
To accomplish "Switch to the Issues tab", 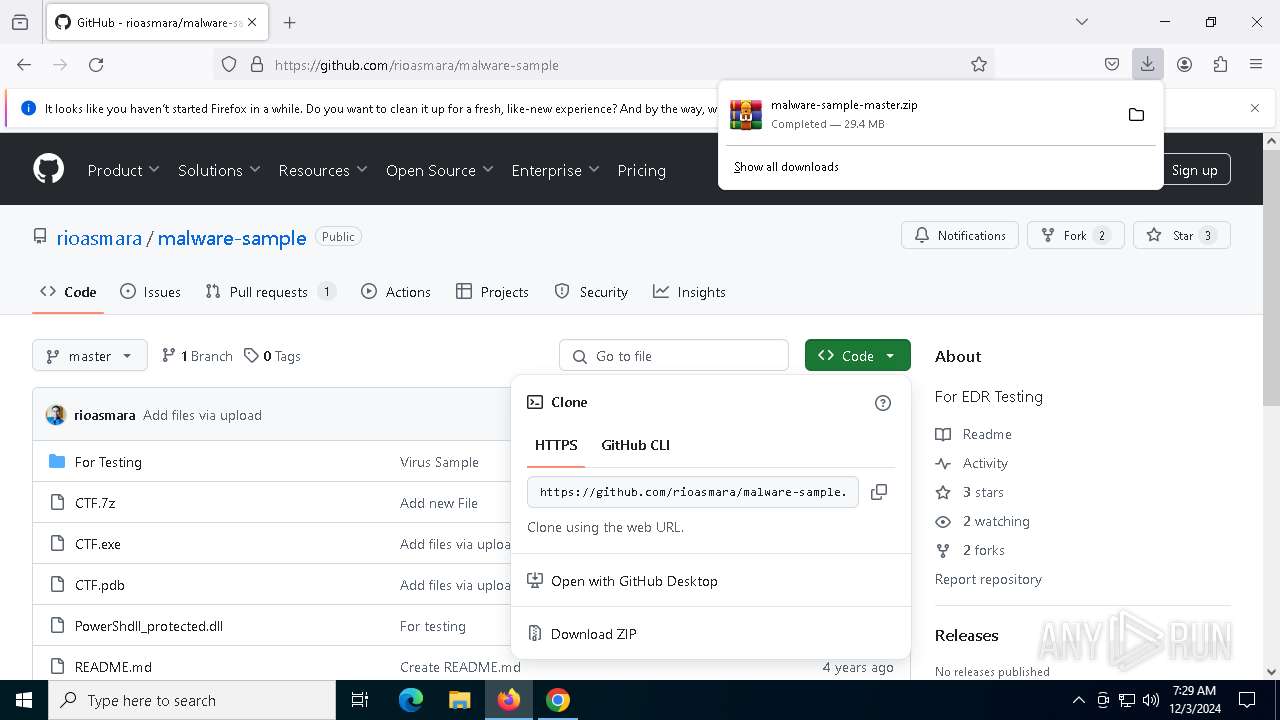I will pyautogui.click(x=150, y=292).
